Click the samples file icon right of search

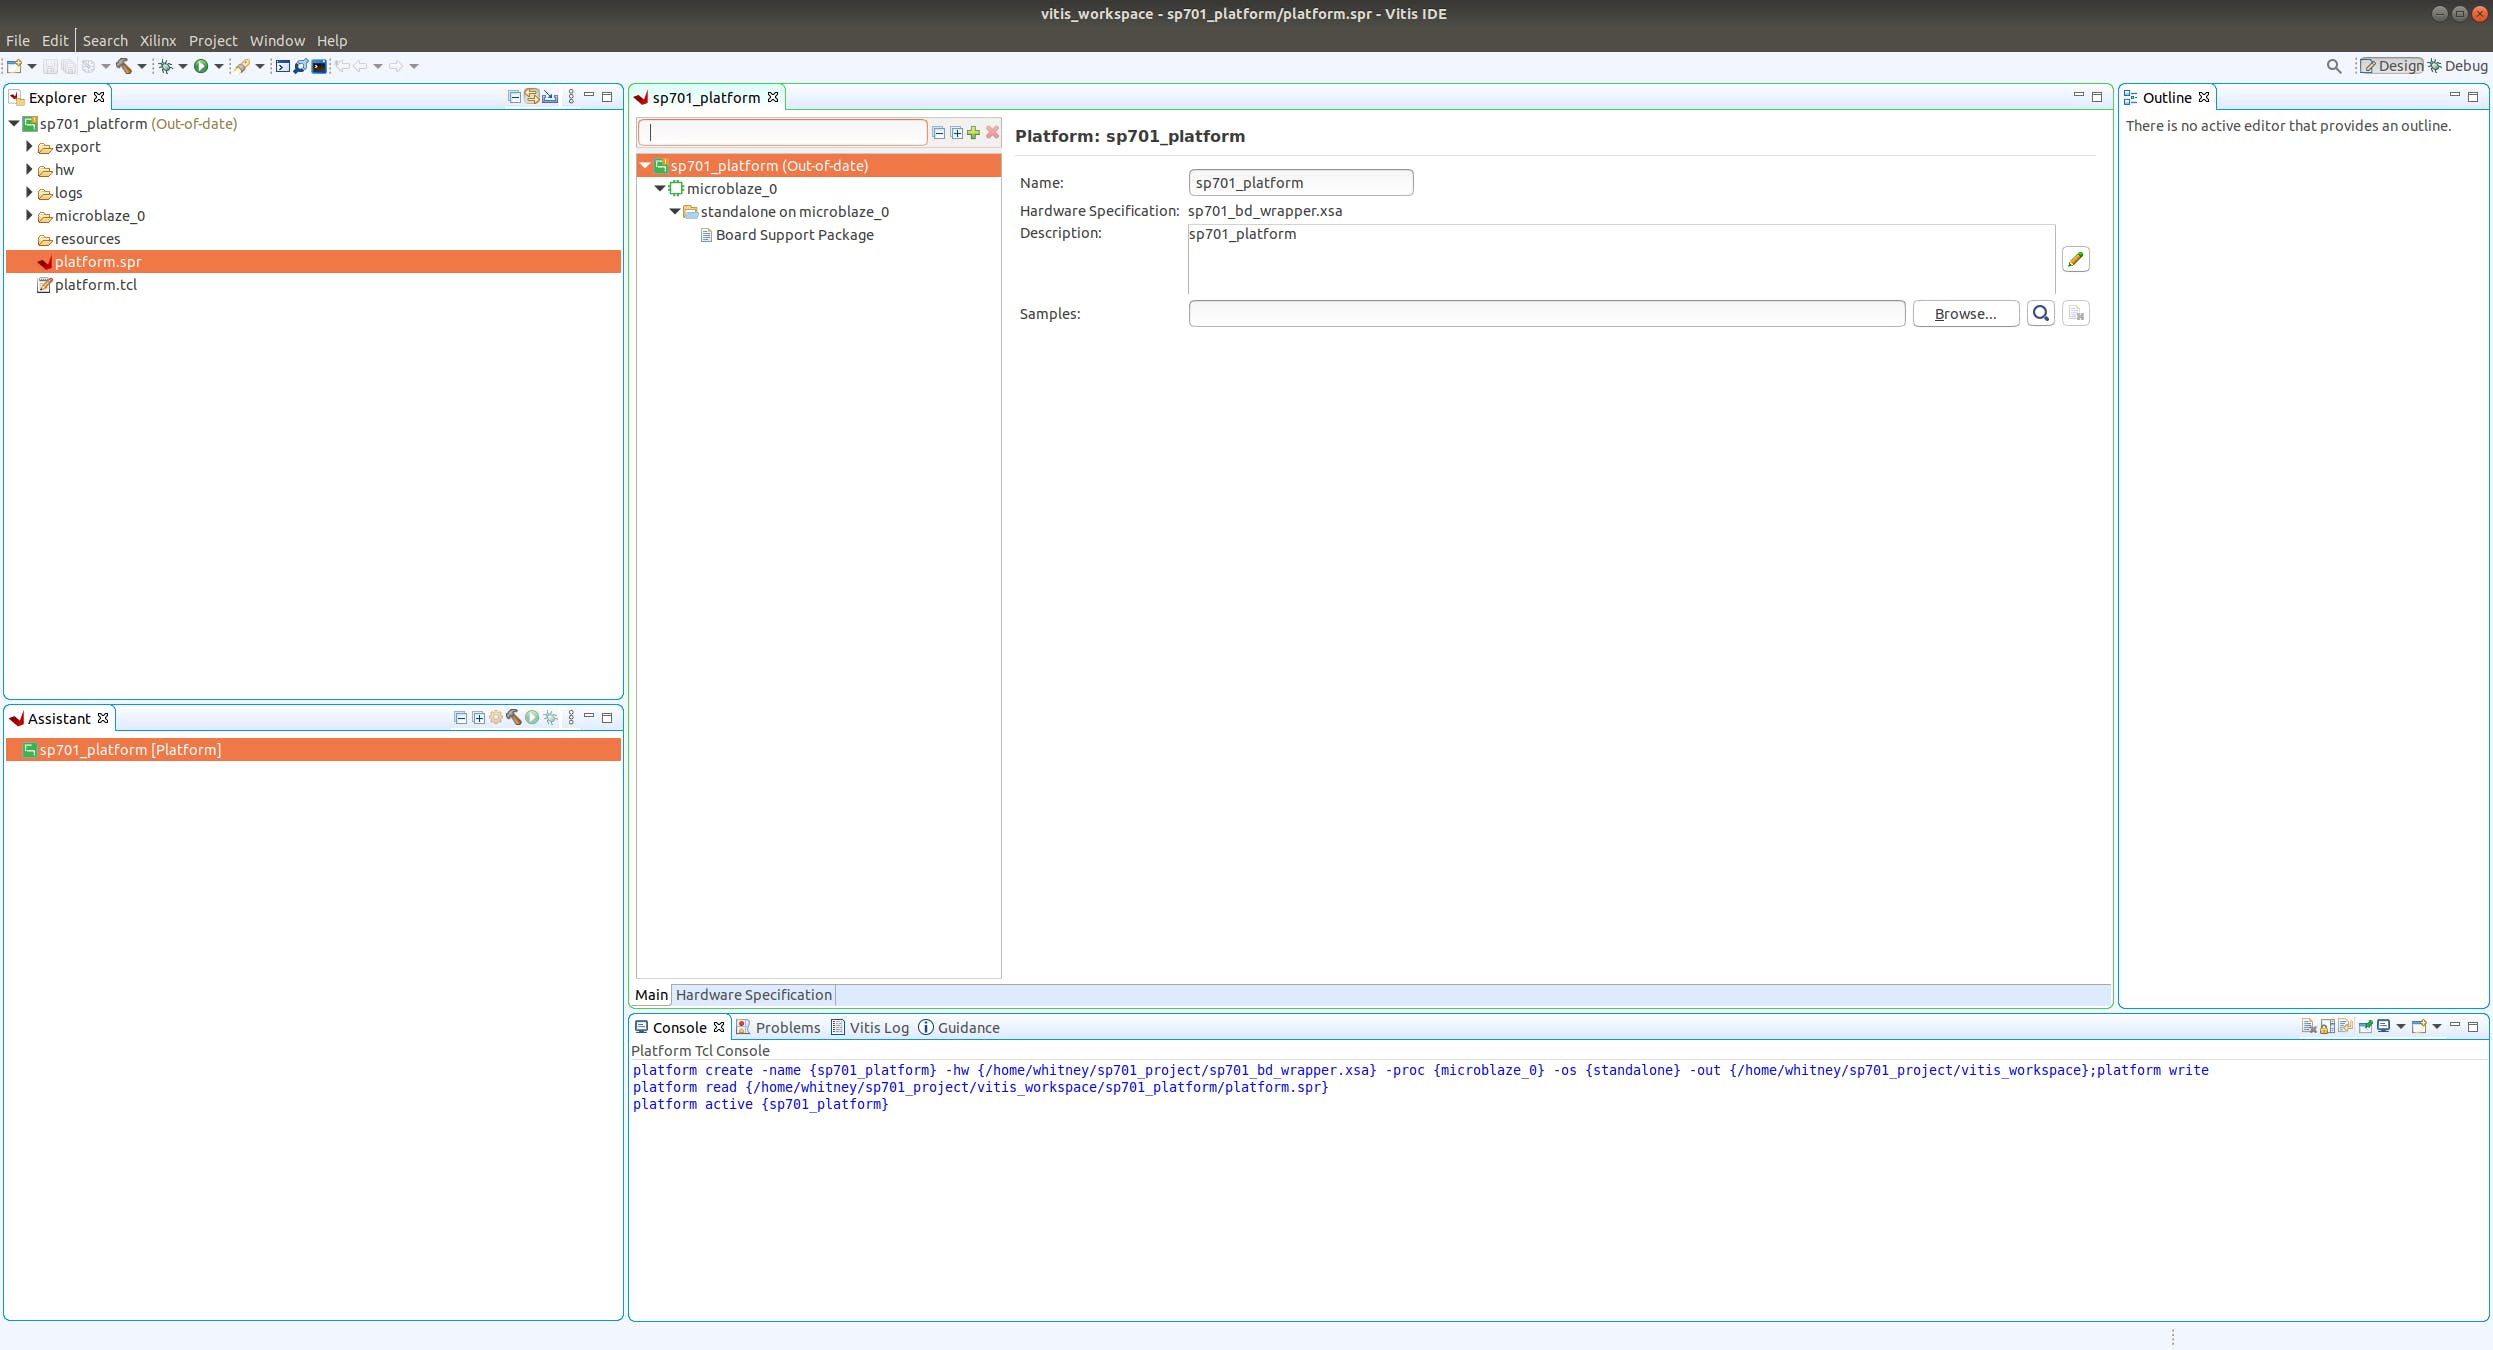pos(2076,314)
